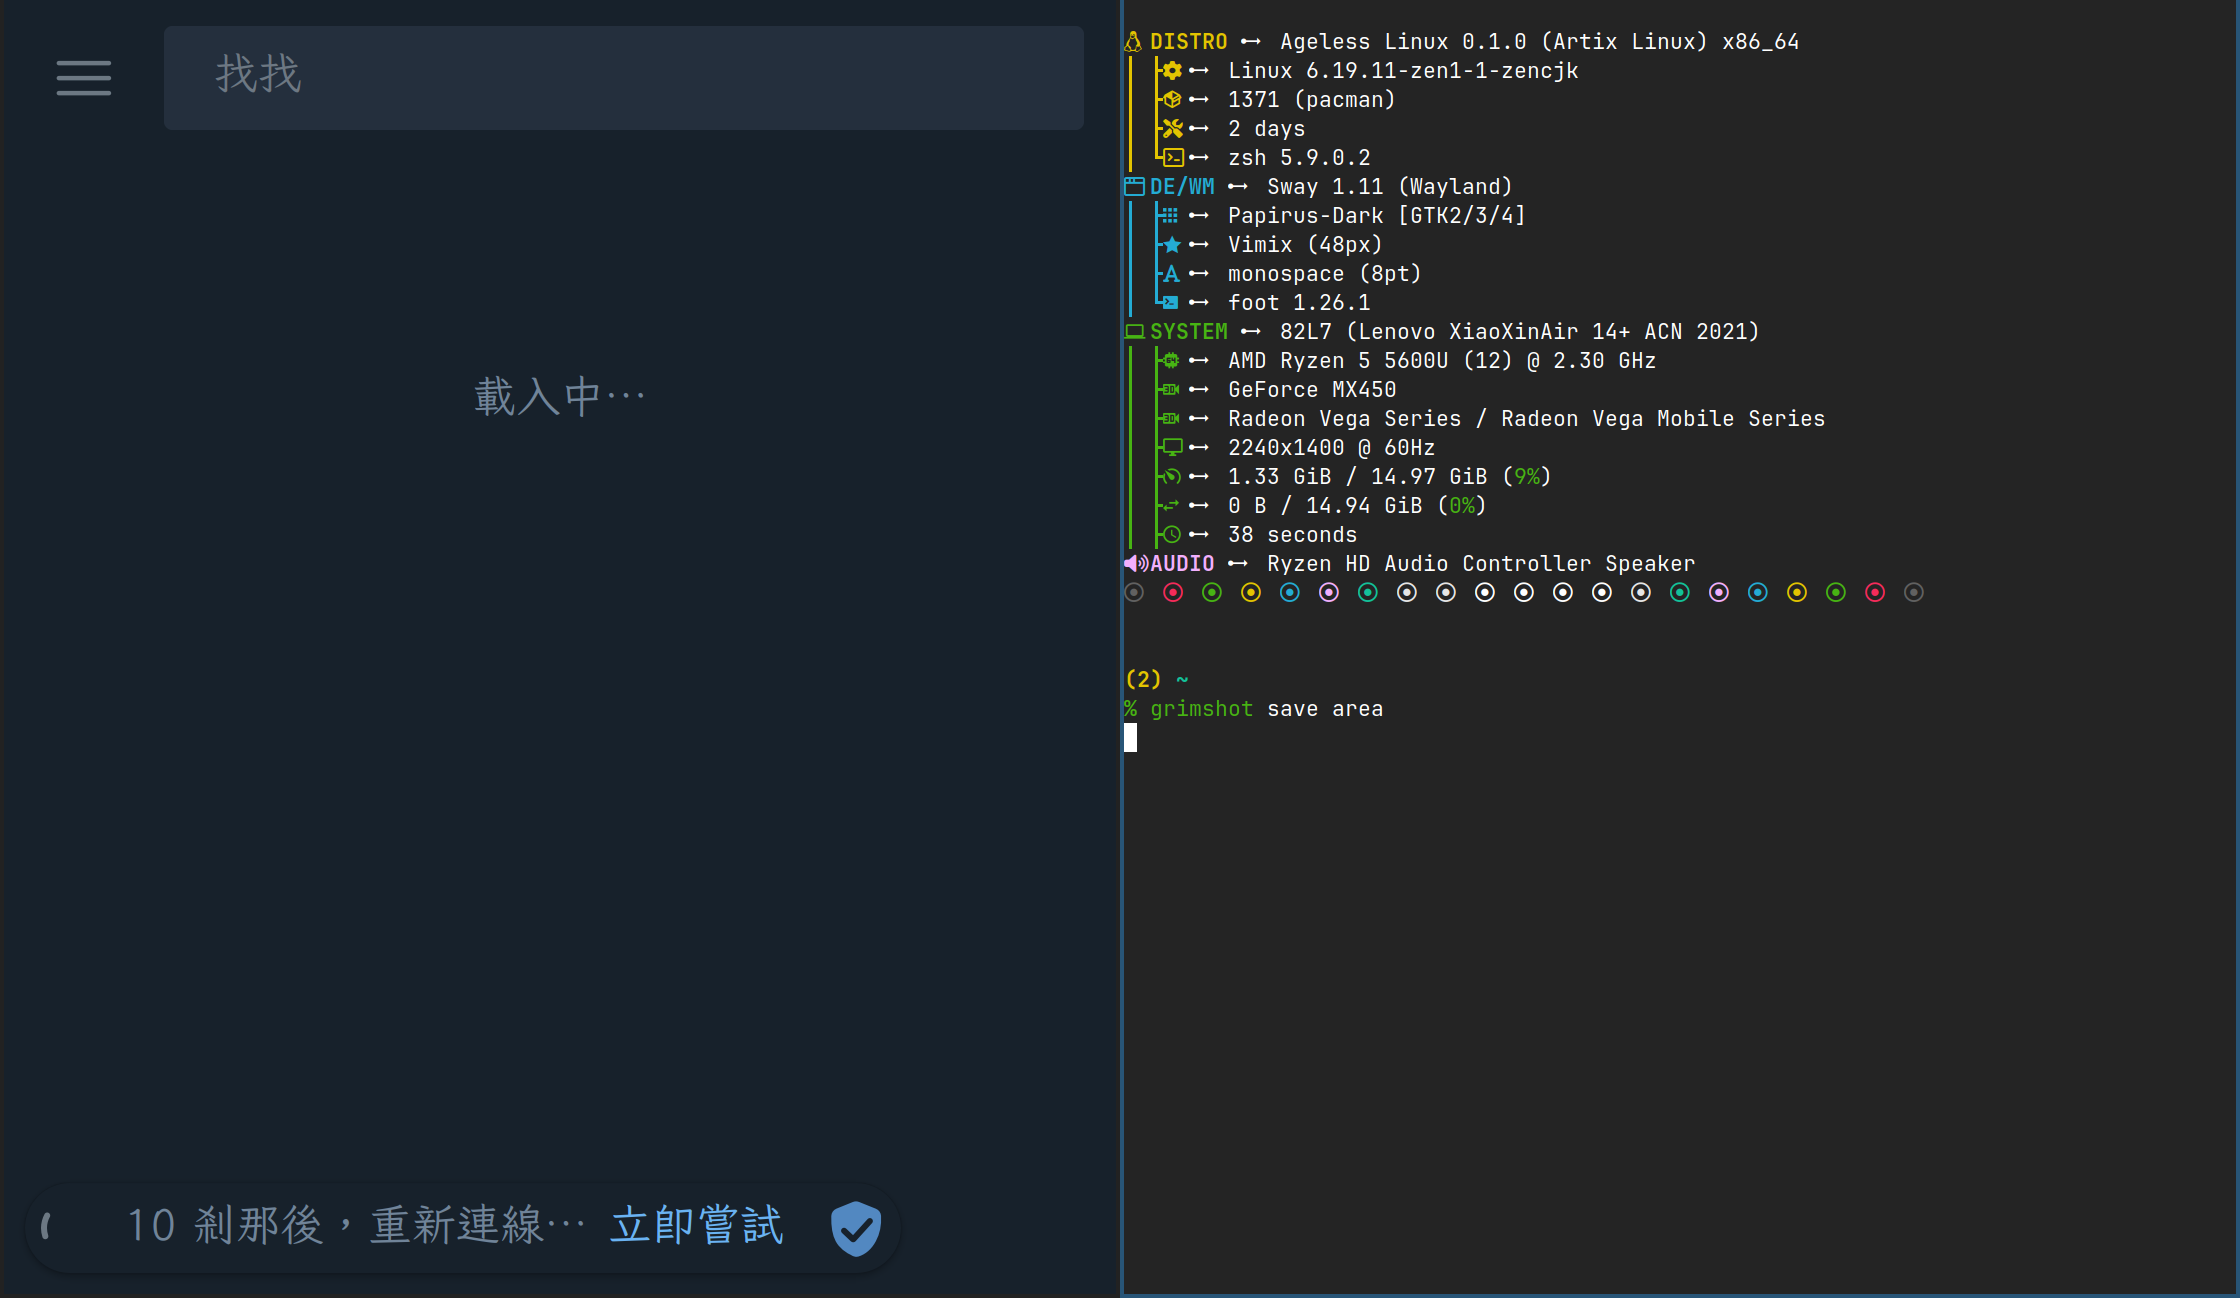Click the GPU icon beside GeForce MX450
Viewport: 2240px width, 1298px height.
coord(1170,389)
